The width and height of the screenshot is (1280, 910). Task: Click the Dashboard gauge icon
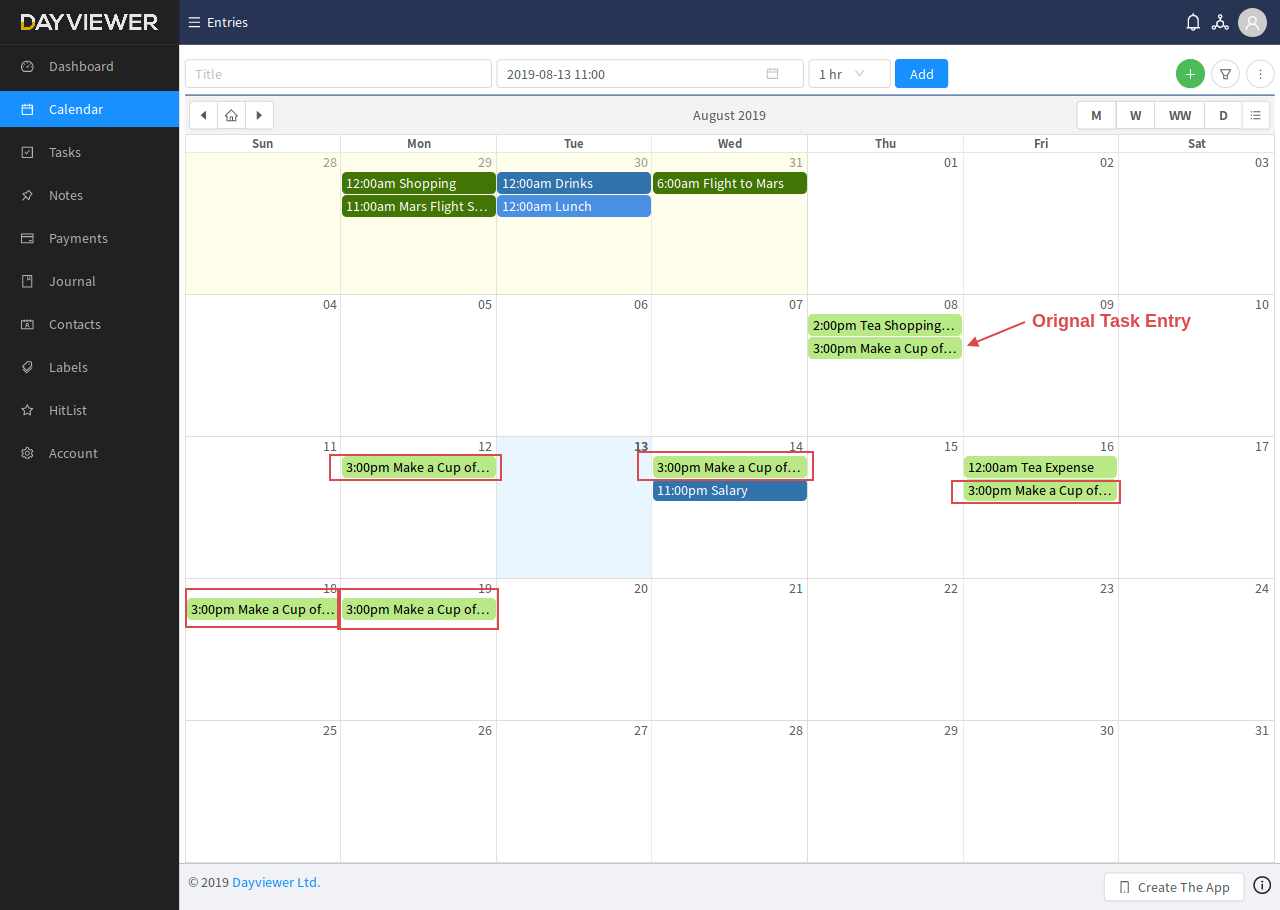(x=28, y=66)
